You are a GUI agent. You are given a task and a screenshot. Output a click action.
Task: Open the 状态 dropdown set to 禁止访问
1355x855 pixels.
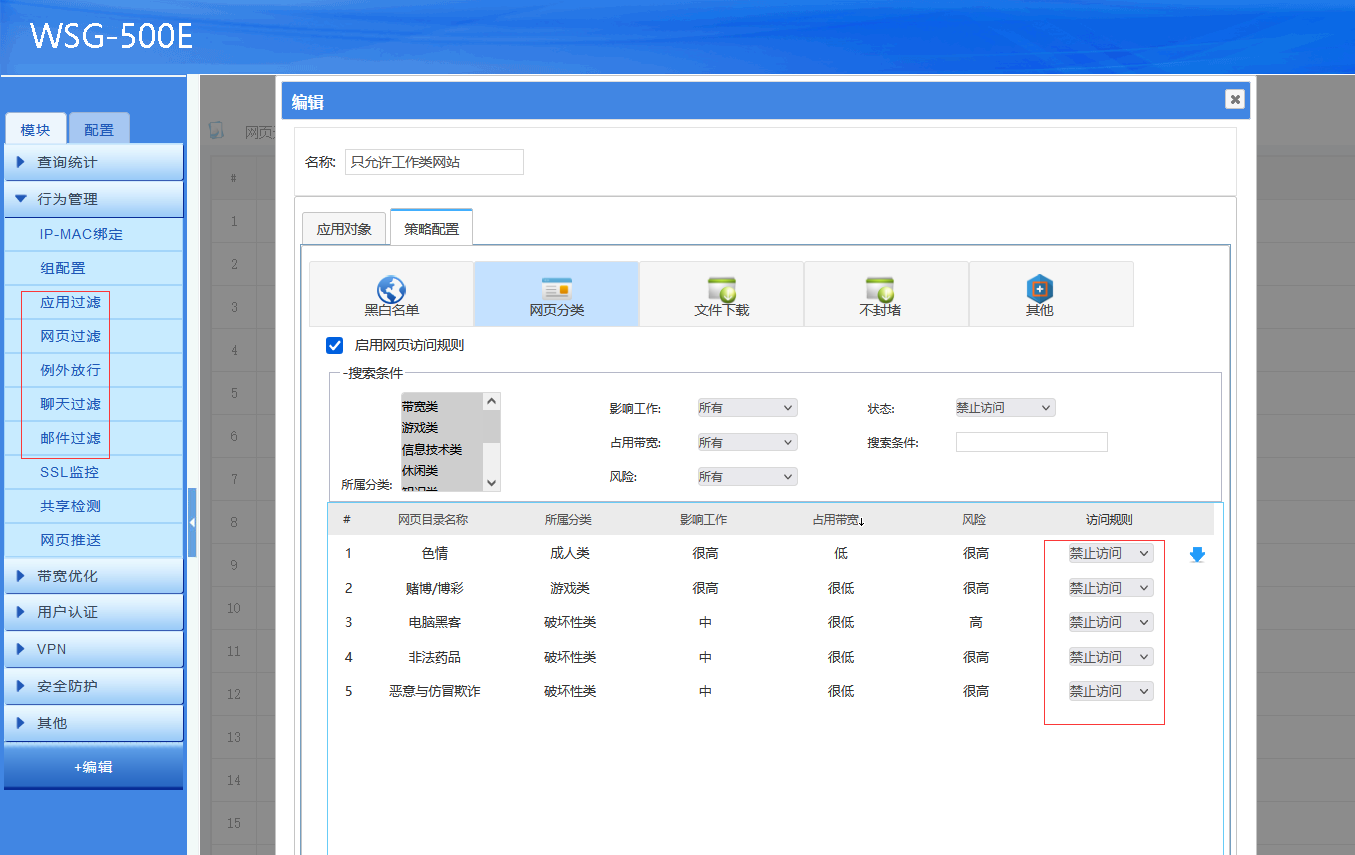[1004, 408]
